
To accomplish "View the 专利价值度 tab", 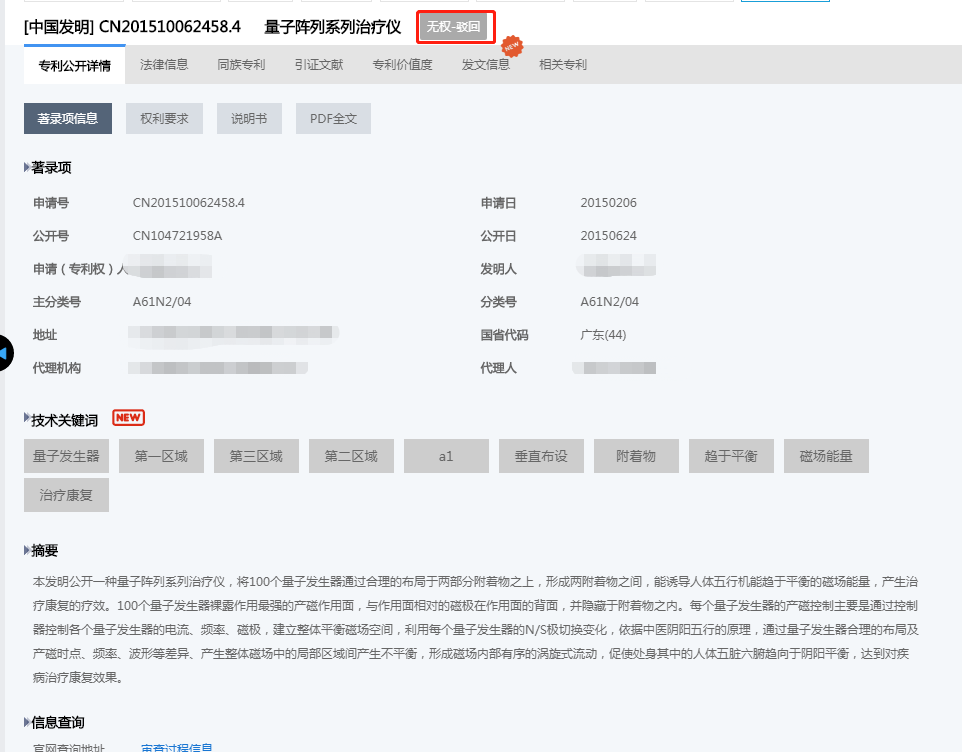I will (x=402, y=64).
